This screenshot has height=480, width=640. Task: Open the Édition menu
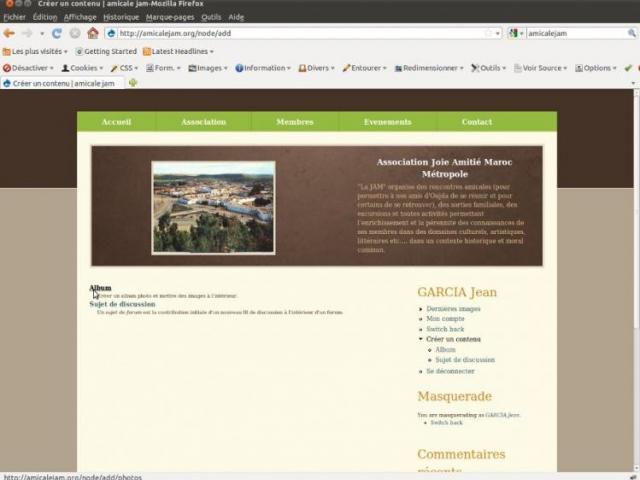[x=45, y=17]
